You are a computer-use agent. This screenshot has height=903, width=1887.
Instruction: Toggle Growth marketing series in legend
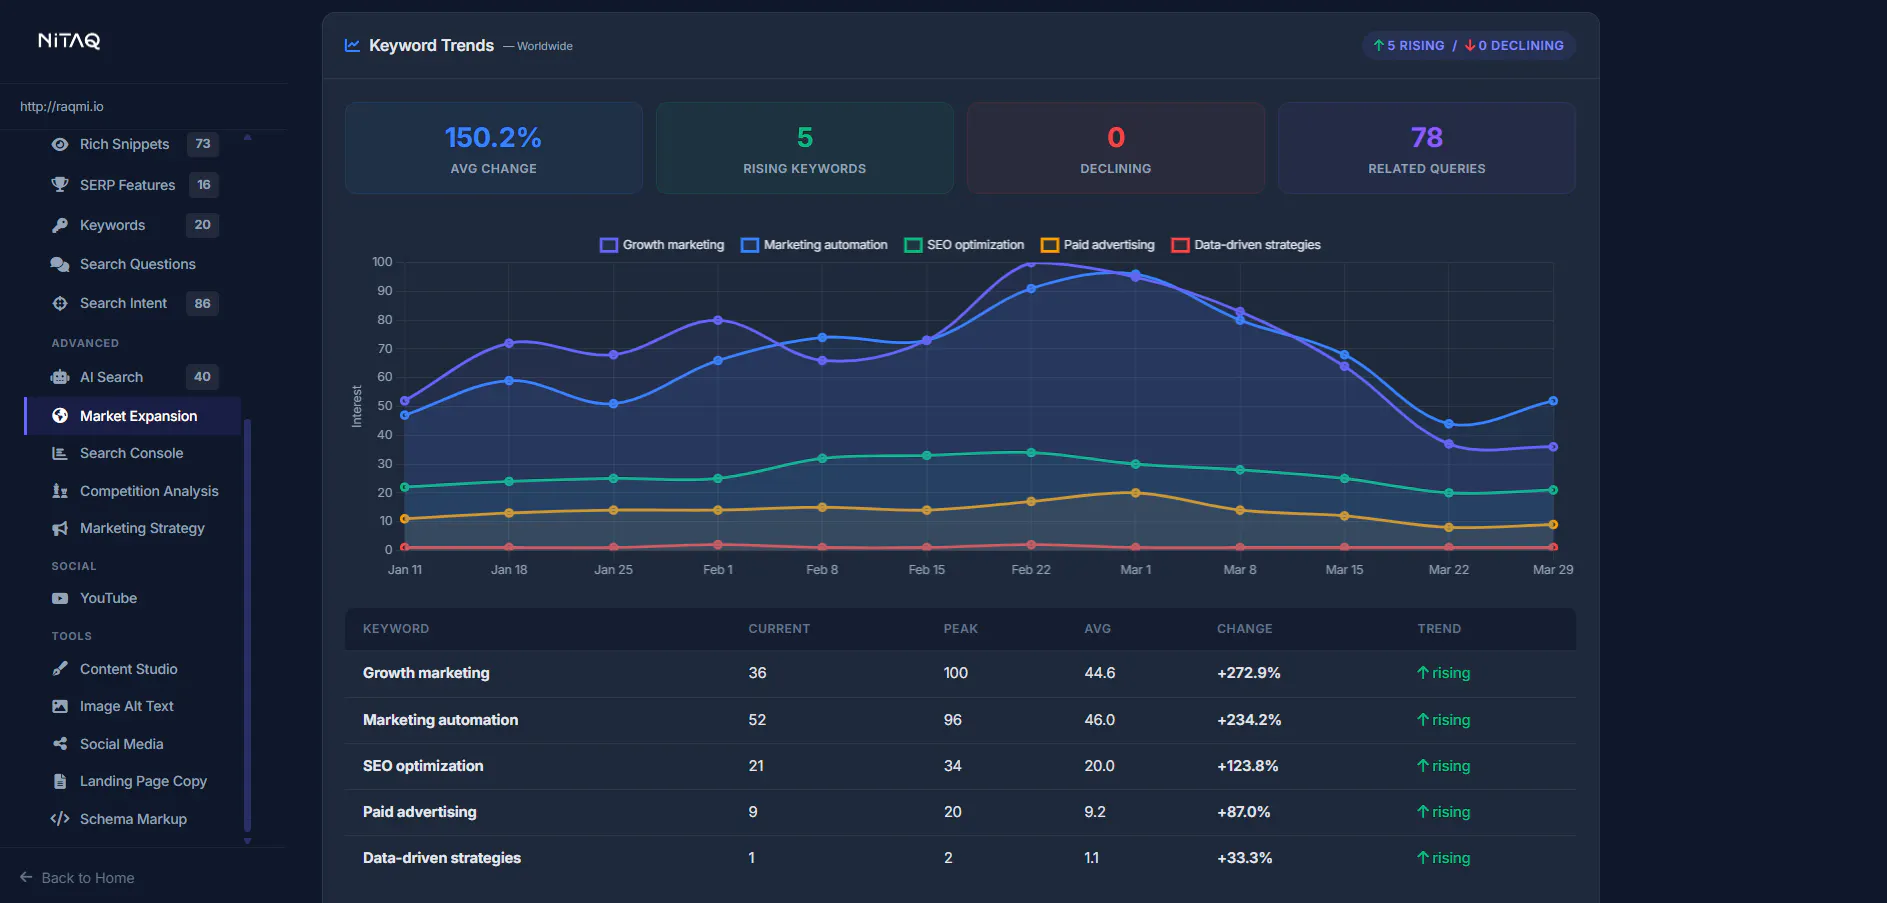click(662, 245)
